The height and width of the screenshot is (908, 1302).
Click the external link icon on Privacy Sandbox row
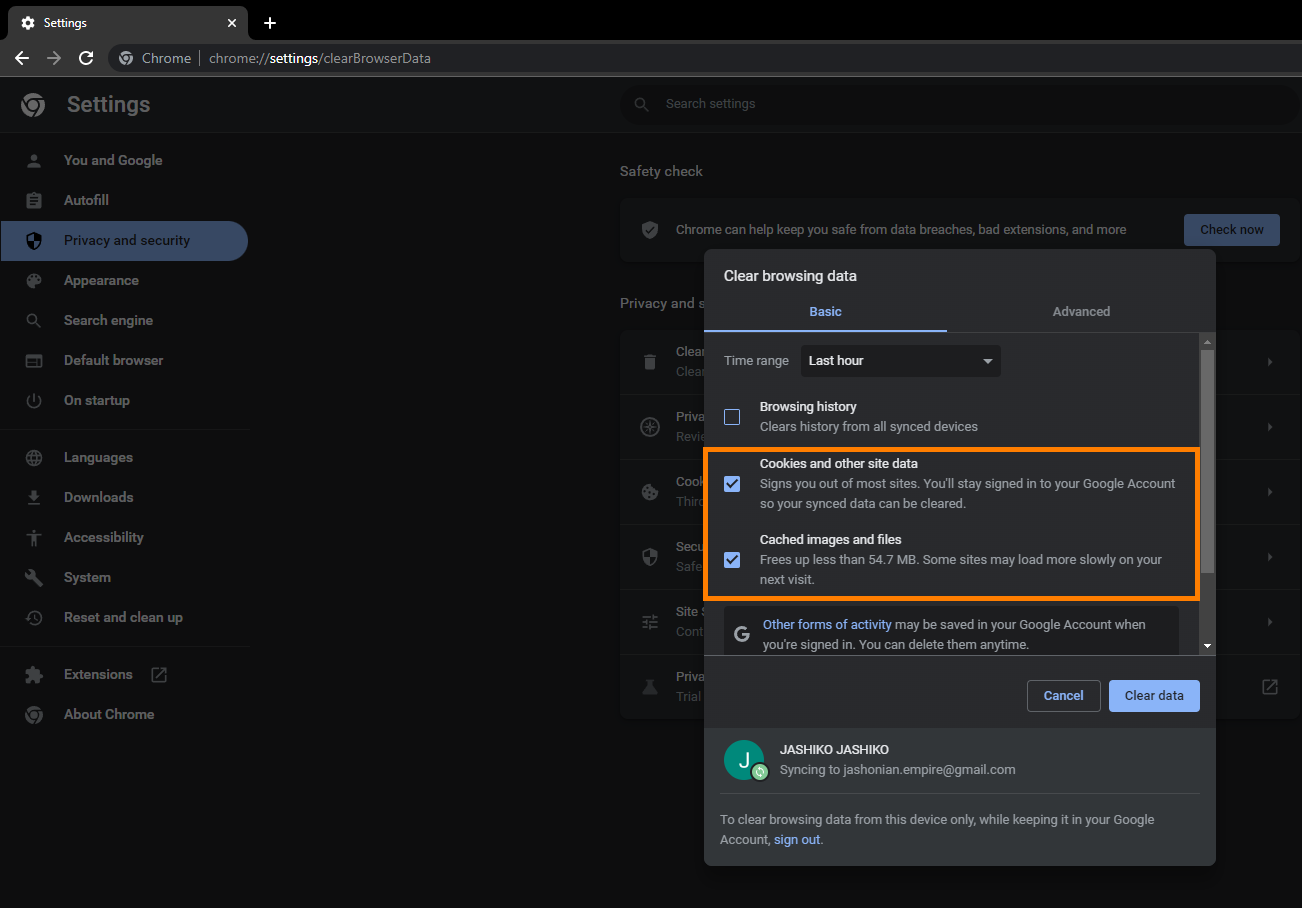coord(1270,686)
